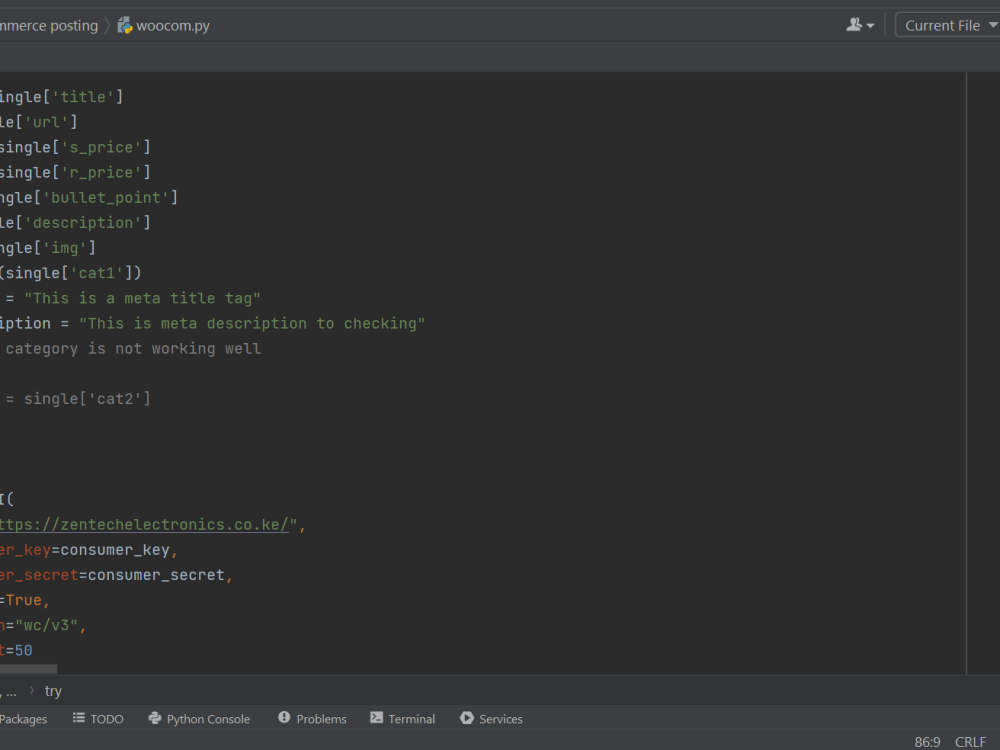This screenshot has width=1000, height=750.
Task: Open the zentechelectronics.co.ke URL link
Action: pos(144,525)
